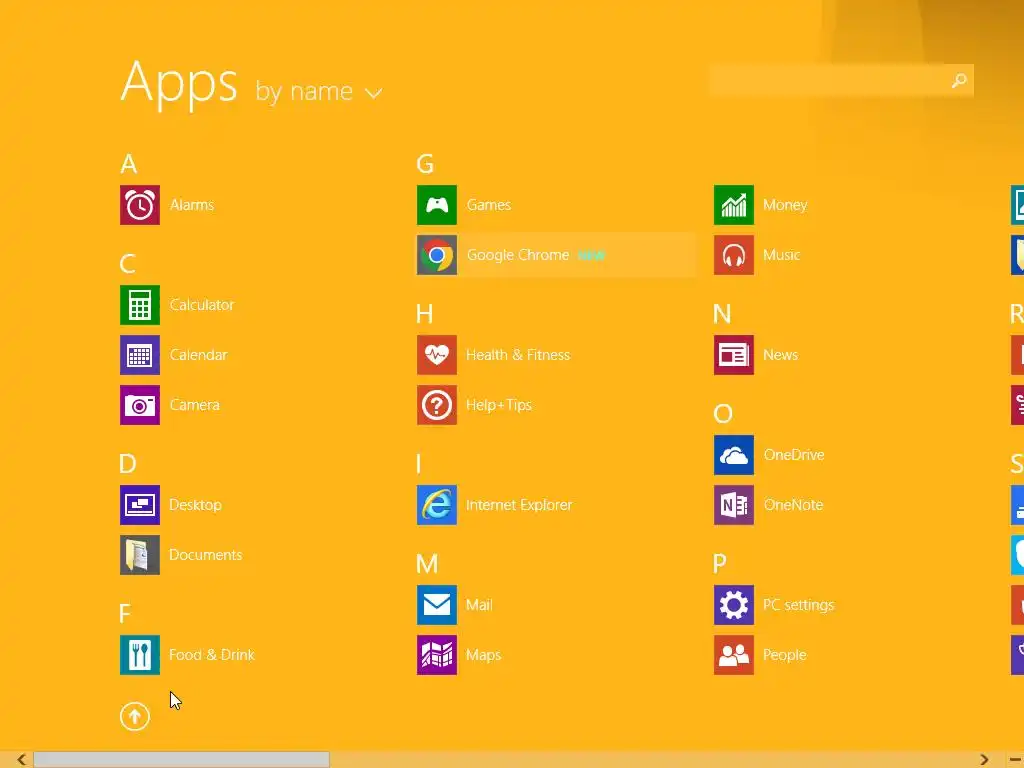Viewport: 1024px width, 768px height.
Task: Click the 'Google Chrome' label
Action: pos(518,255)
